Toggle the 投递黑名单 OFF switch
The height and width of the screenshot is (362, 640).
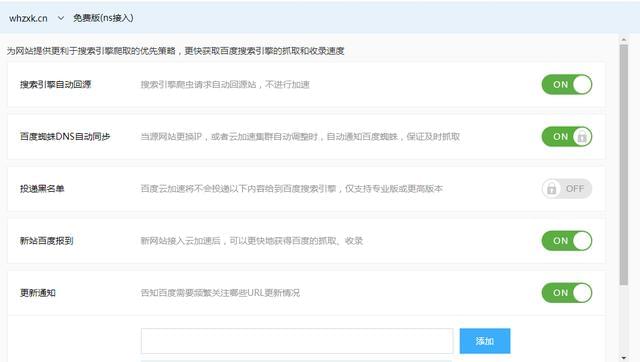567,189
